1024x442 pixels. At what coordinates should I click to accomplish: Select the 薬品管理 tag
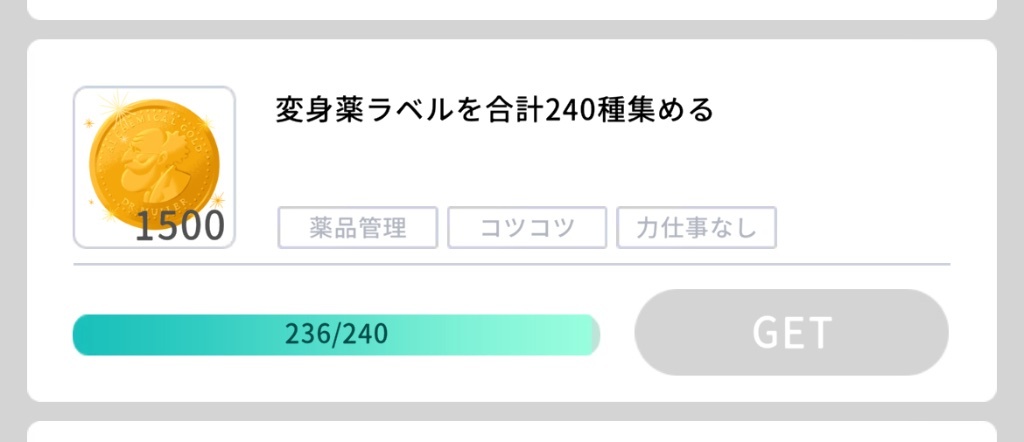click(x=358, y=228)
